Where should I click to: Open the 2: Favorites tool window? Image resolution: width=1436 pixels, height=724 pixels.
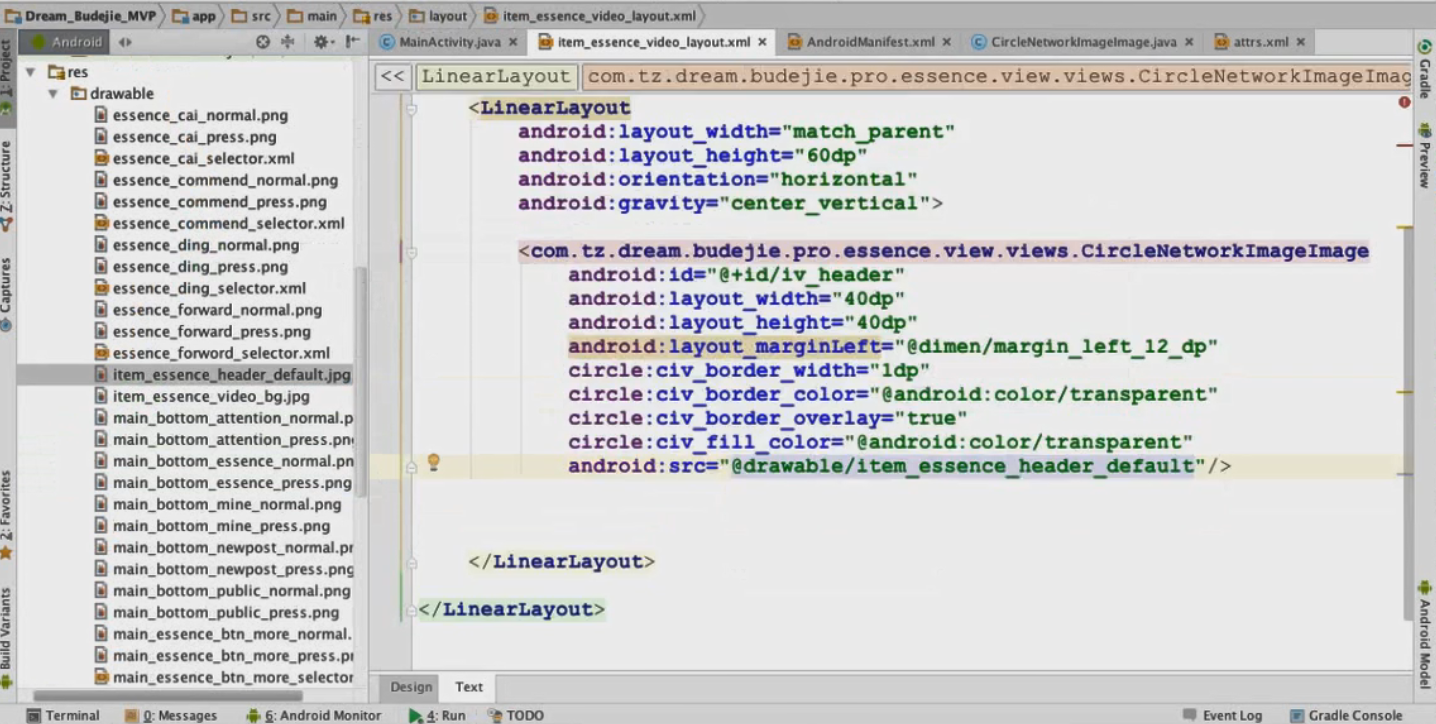click(8, 514)
